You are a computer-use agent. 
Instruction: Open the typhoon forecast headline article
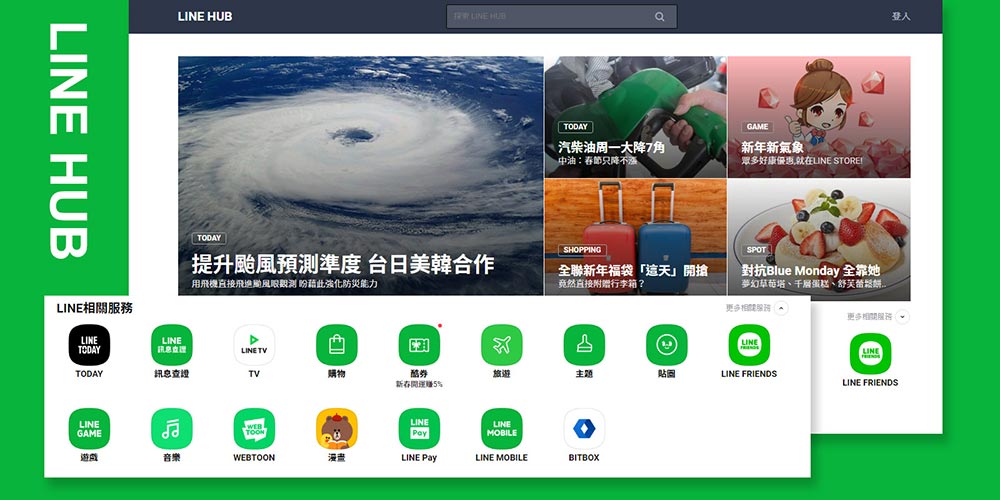(360, 175)
